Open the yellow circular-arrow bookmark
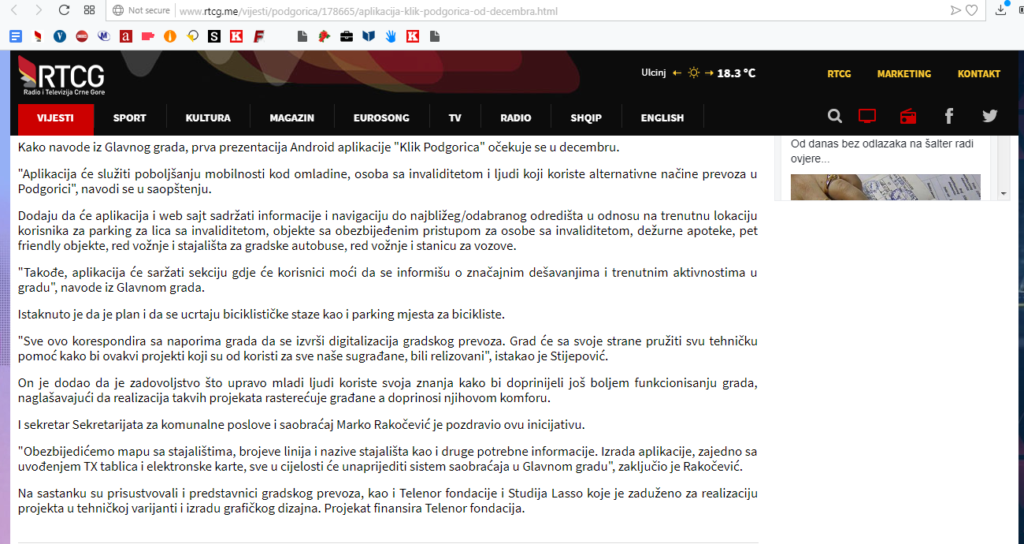This screenshot has width=1024, height=544. (192, 37)
